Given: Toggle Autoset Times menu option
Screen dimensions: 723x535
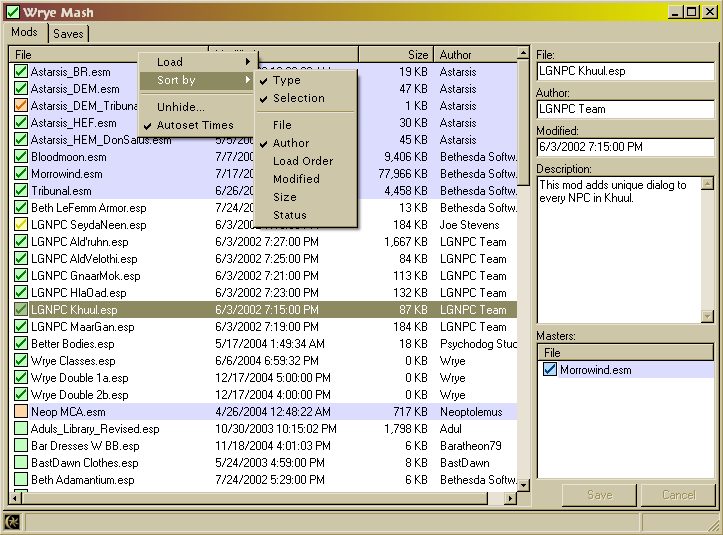Looking at the screenshot, I should (x=195, y=125).
